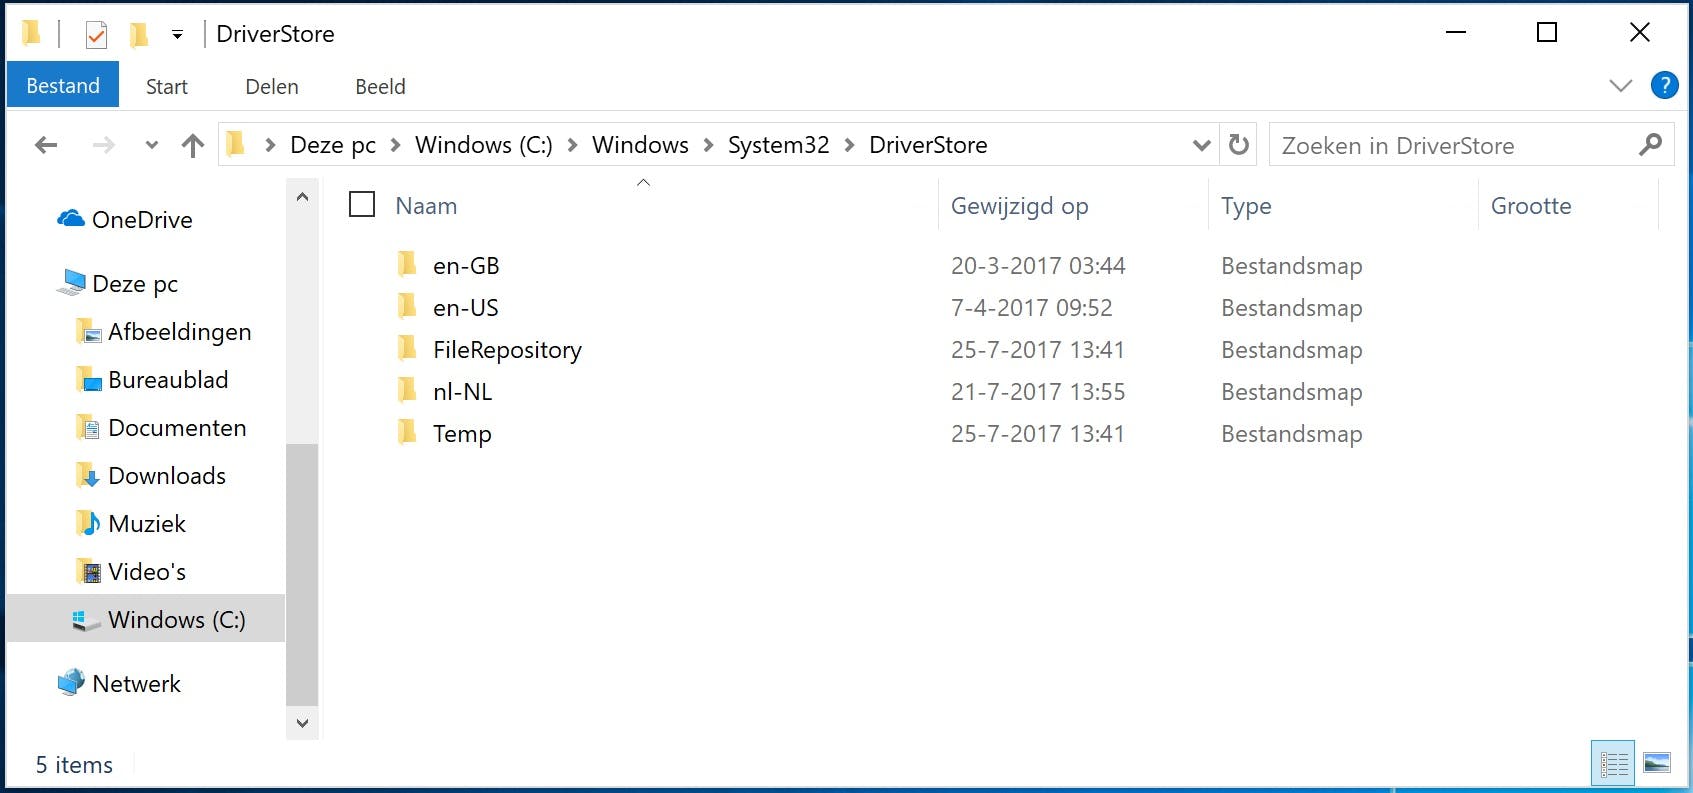1693x793 pixels.
Task: Switch to large thumbnails view icon
Action: pos(1657,765)
